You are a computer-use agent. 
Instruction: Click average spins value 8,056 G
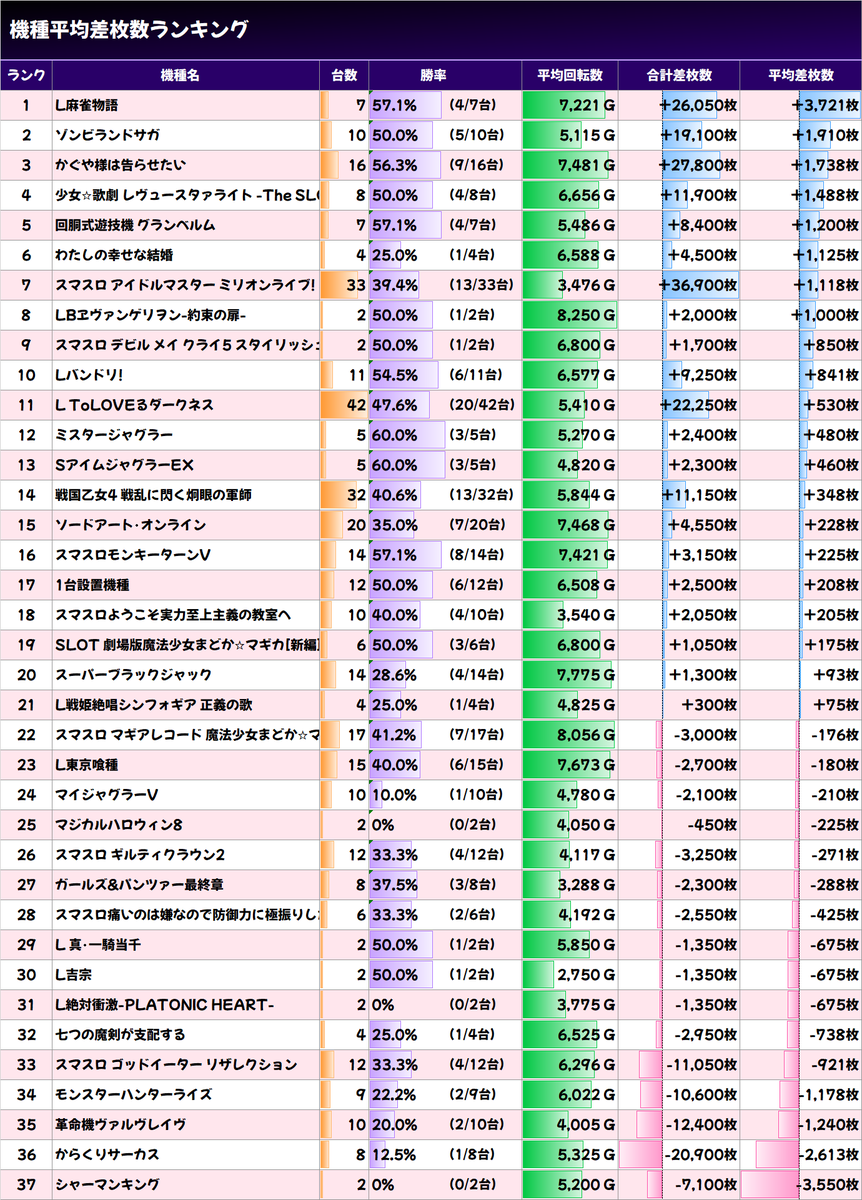(587, 735)
